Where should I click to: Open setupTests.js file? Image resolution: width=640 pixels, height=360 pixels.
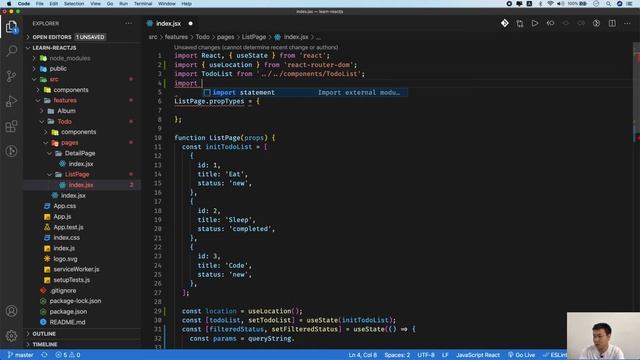tap(71, 280)
